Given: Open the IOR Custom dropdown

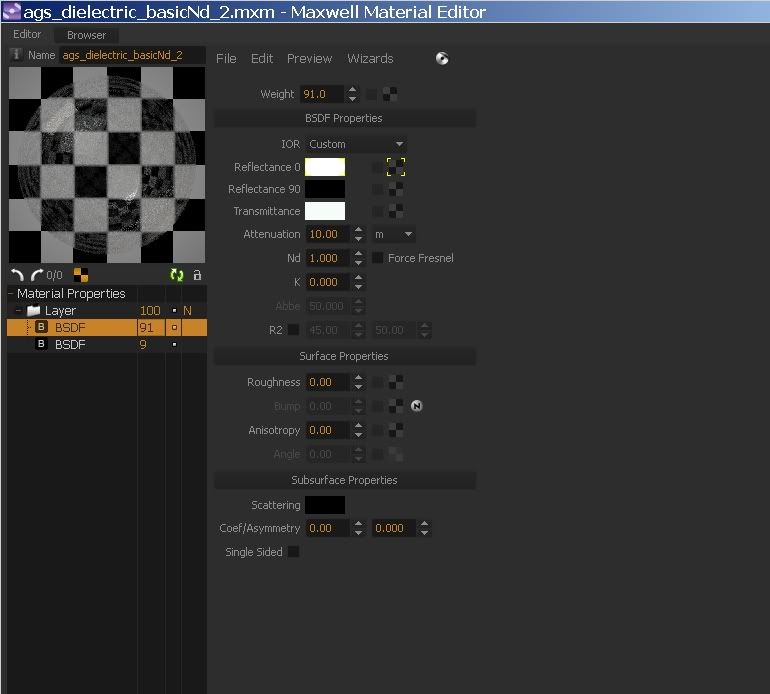Looking at the screenshot, I should (356, 144).
